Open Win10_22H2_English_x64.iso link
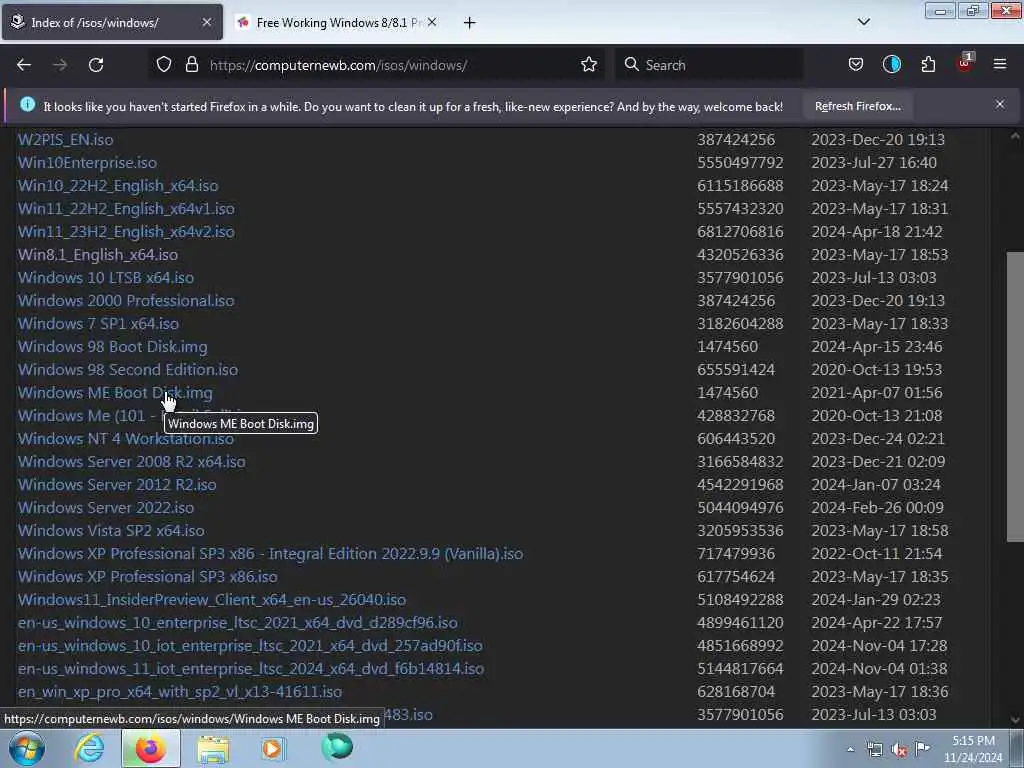1024x768 pixels. click(118, 185)
